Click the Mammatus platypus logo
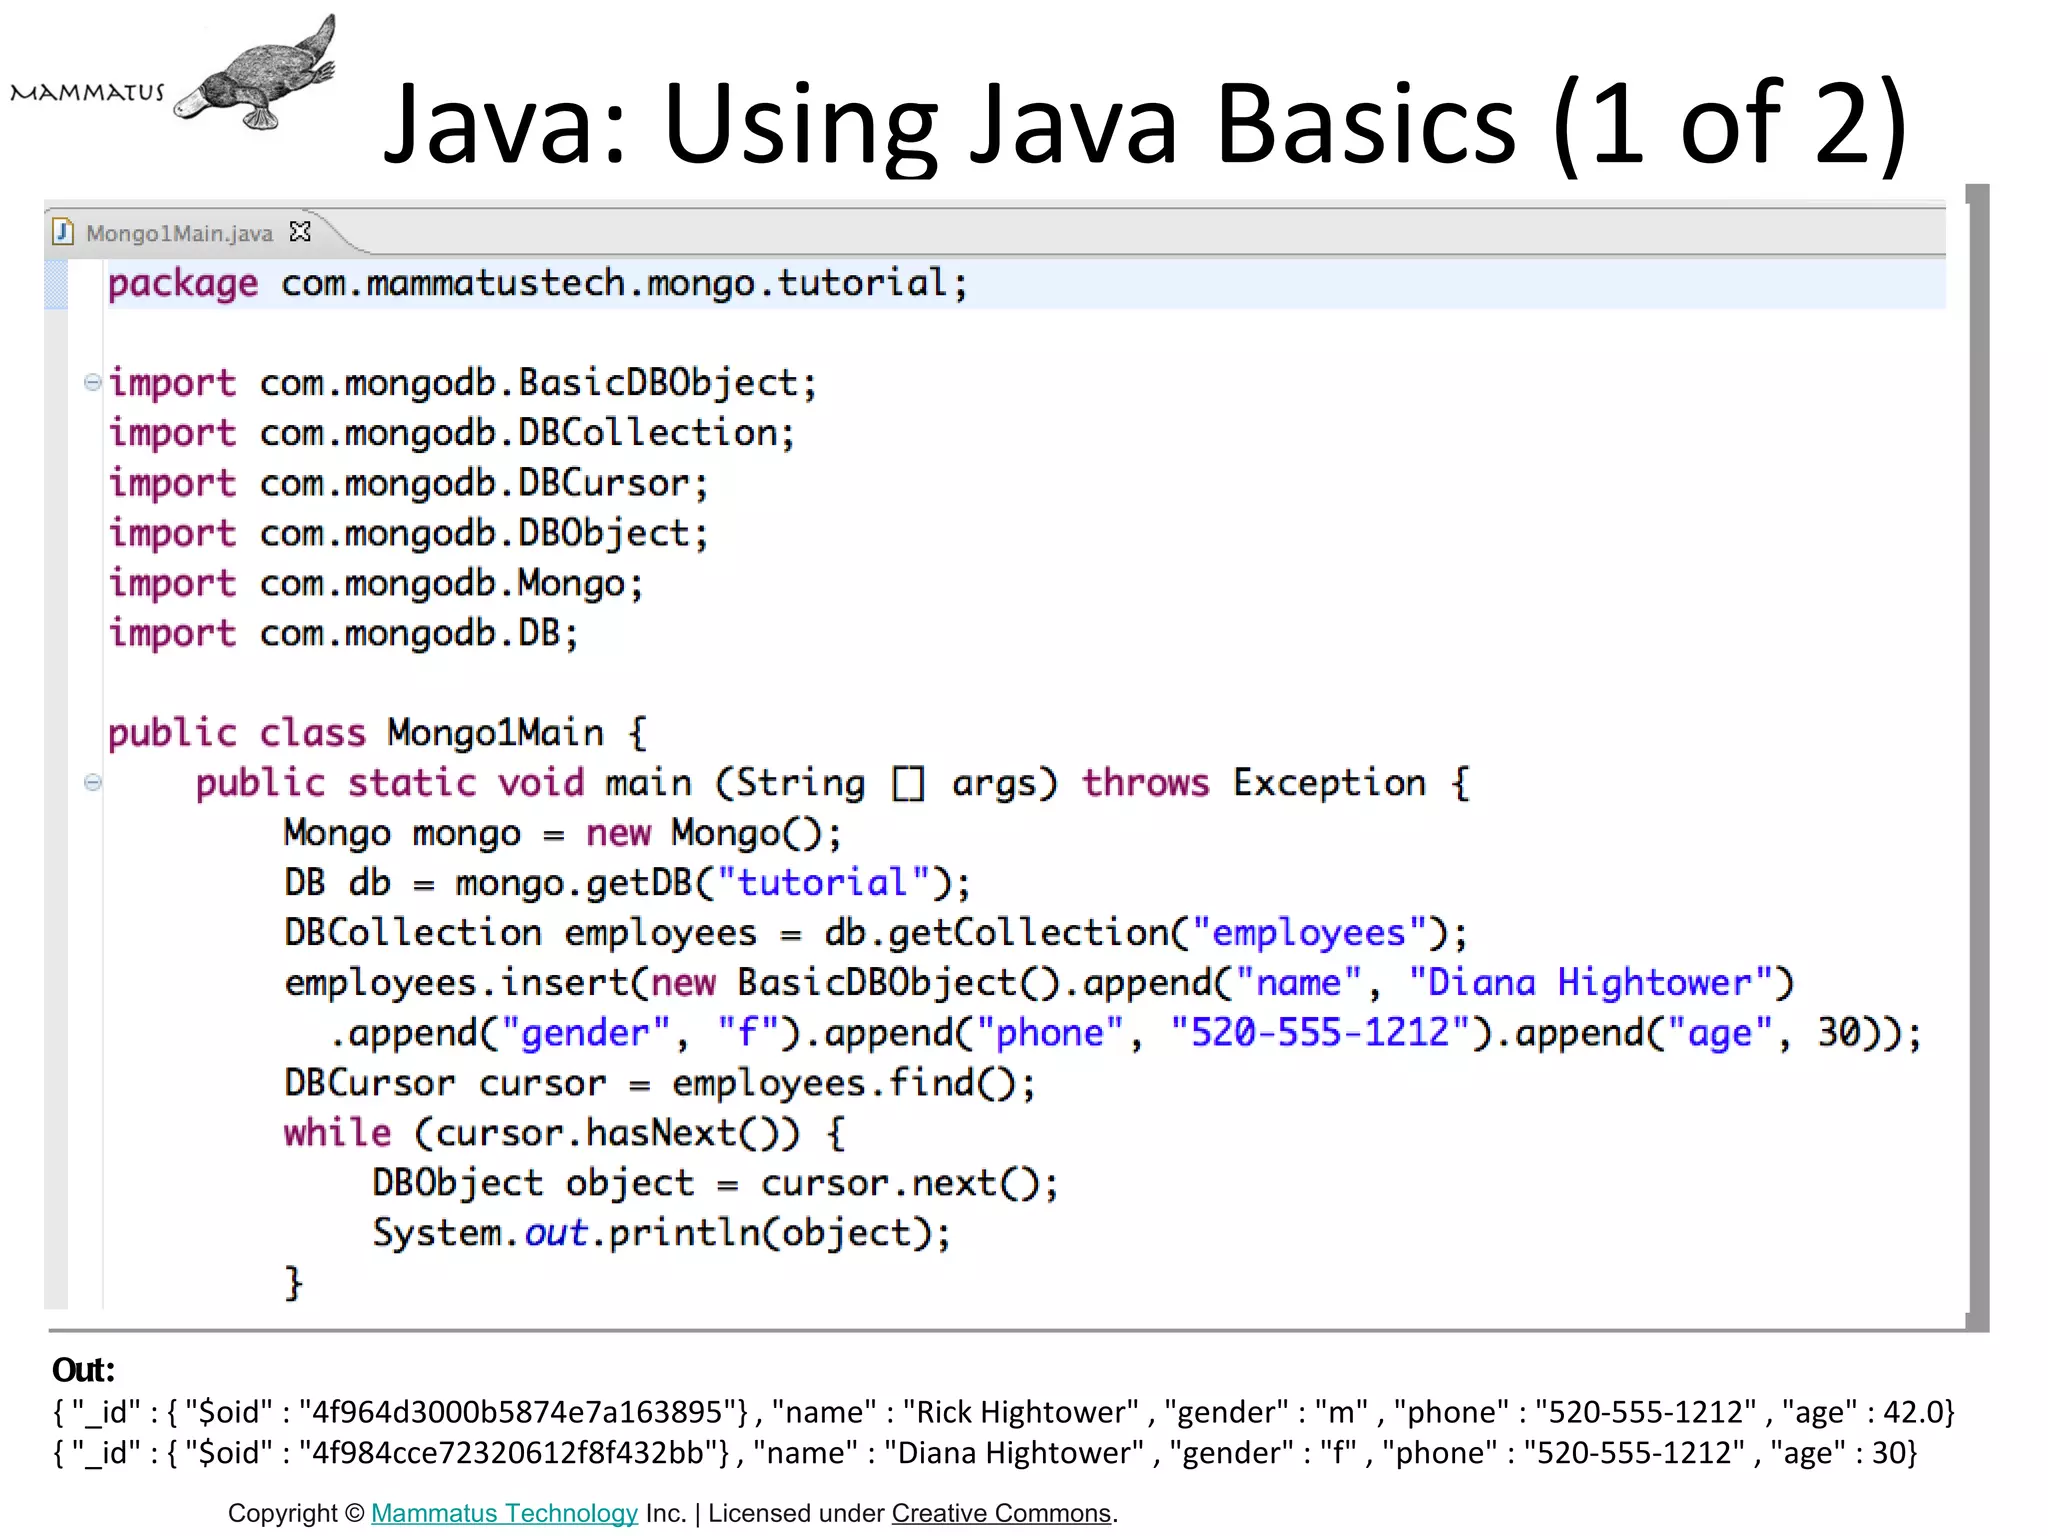This screenshot has width=2048, height=1536. pyautogui.click(x=173, y=73)
